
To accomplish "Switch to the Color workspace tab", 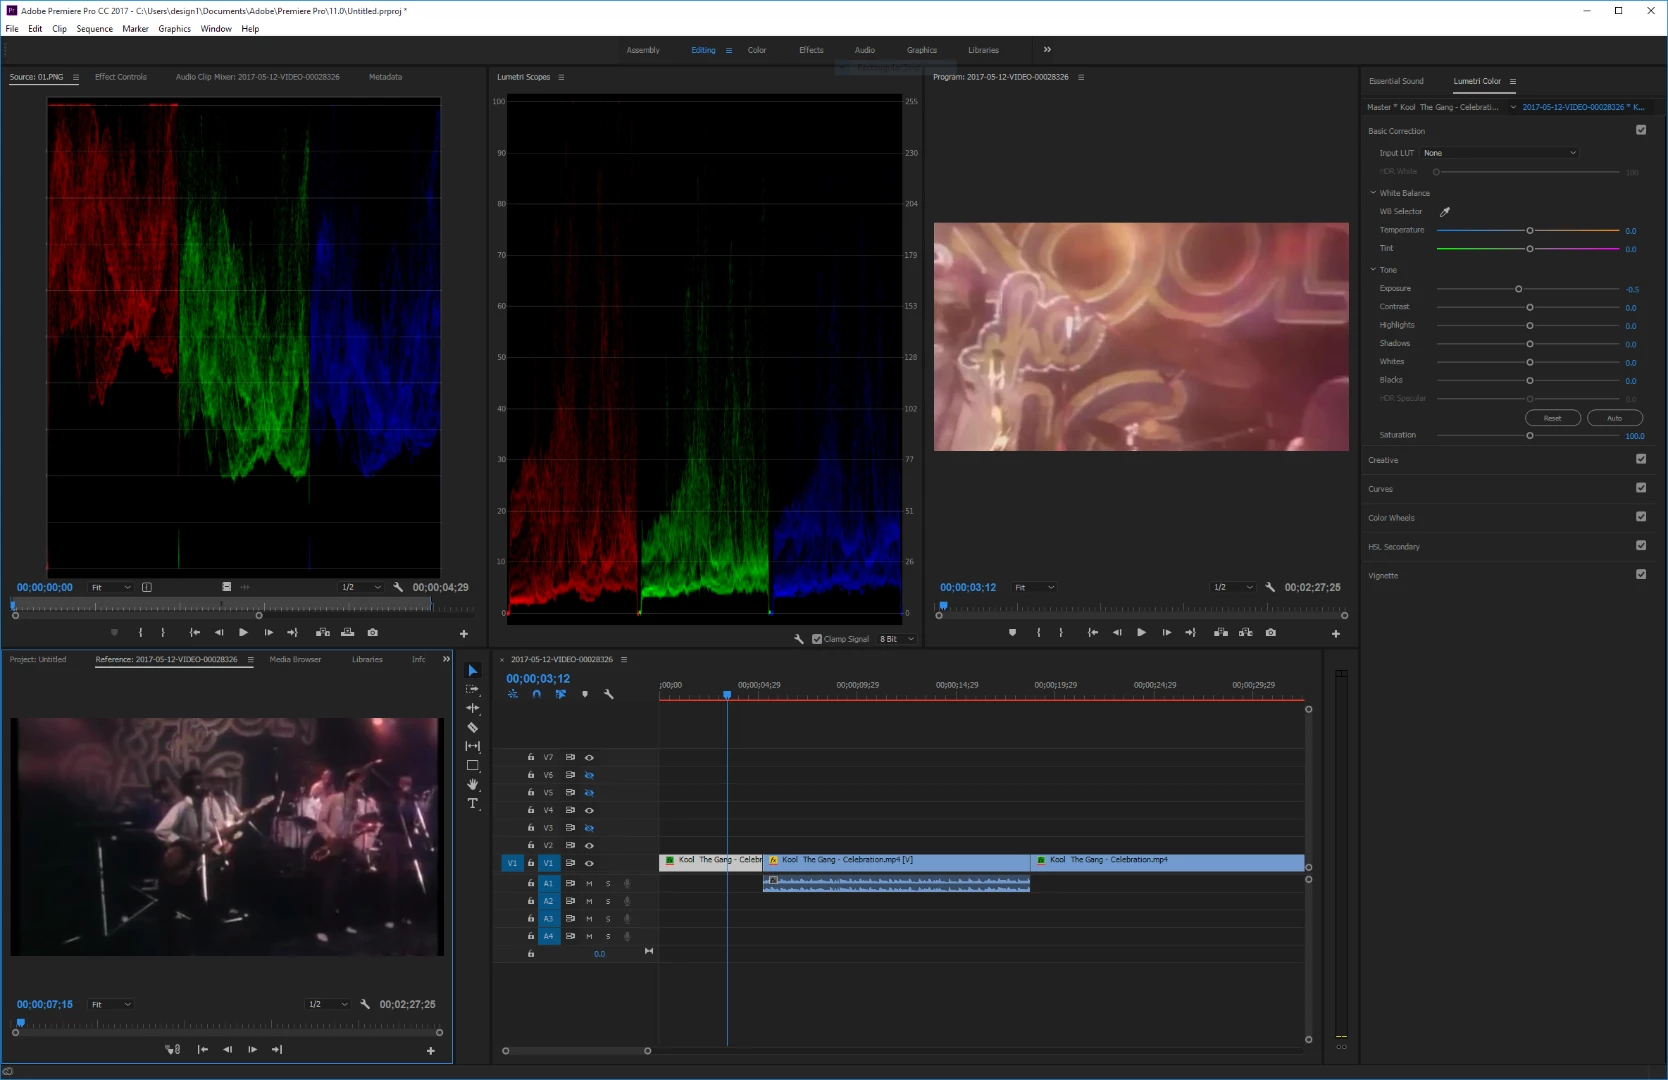I will pos(756,50).
